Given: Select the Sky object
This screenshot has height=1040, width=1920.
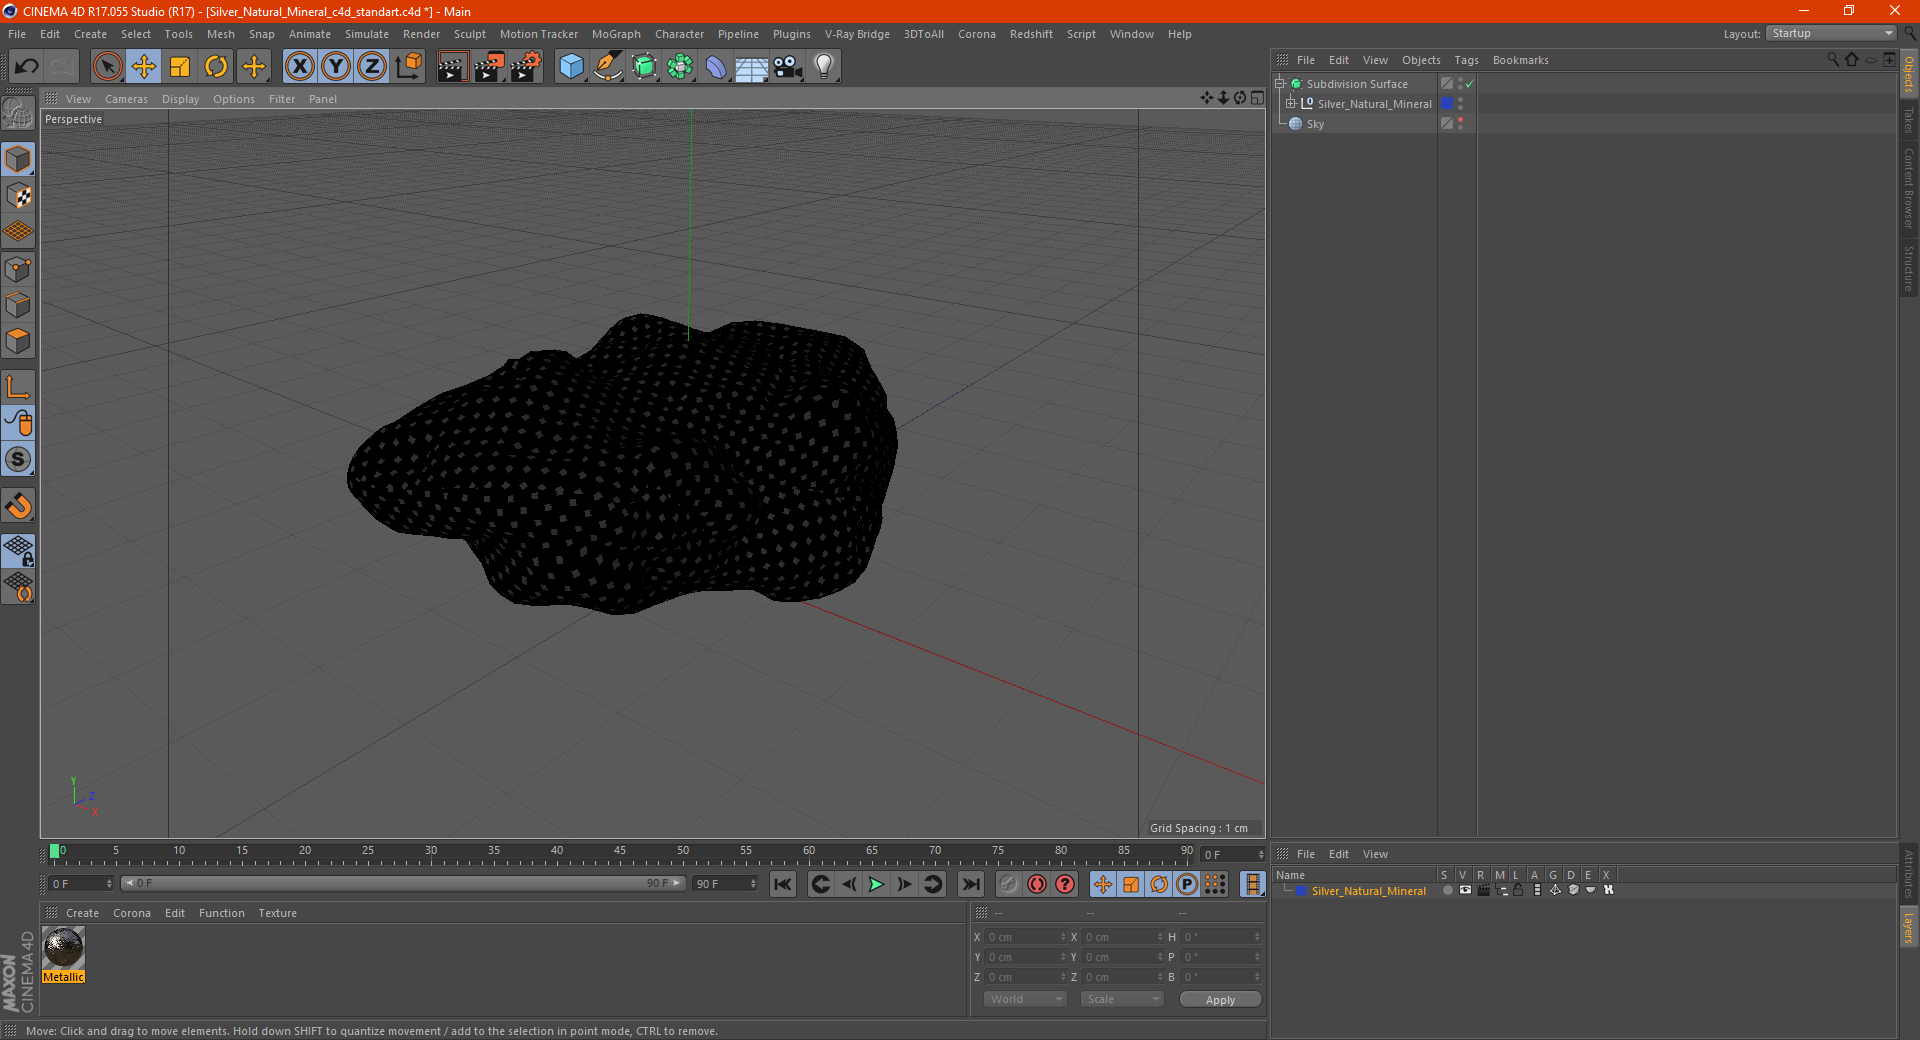Looking at the screenshot, I should tap(1315, 124).
